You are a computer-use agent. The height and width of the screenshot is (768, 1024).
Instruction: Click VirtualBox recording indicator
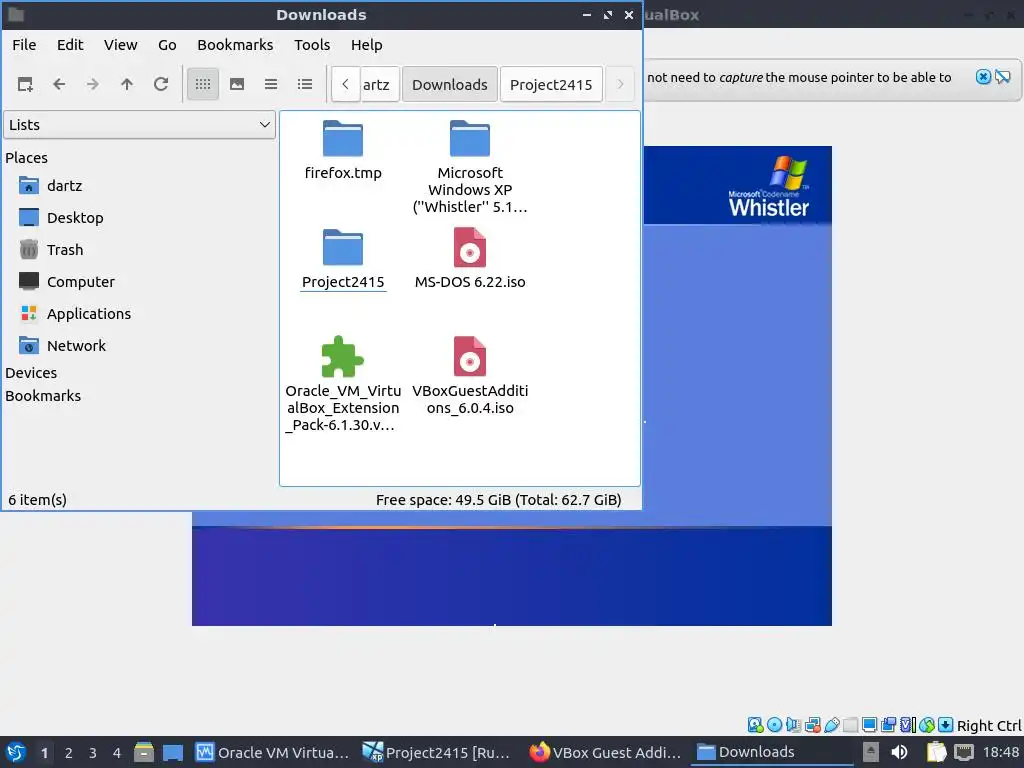[888, 725]
